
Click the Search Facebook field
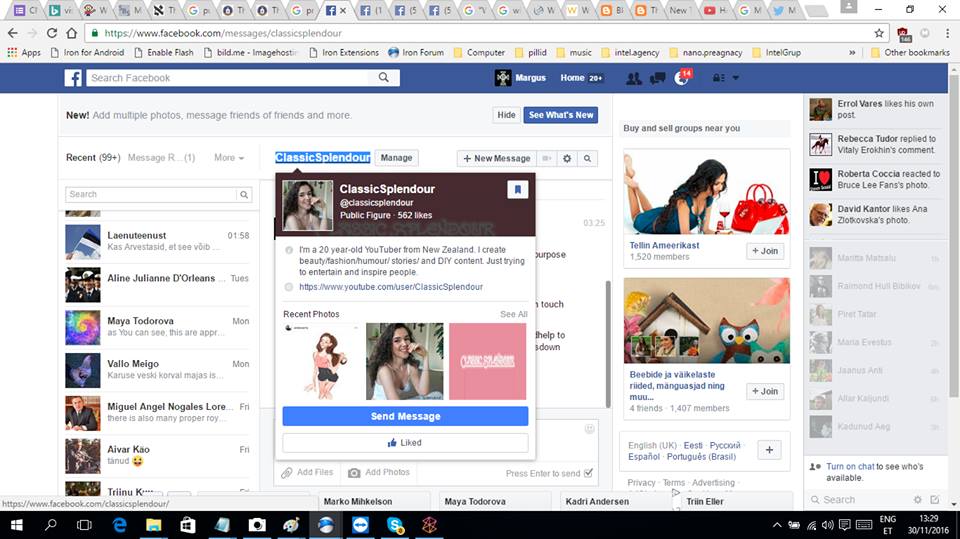[228, 78]
